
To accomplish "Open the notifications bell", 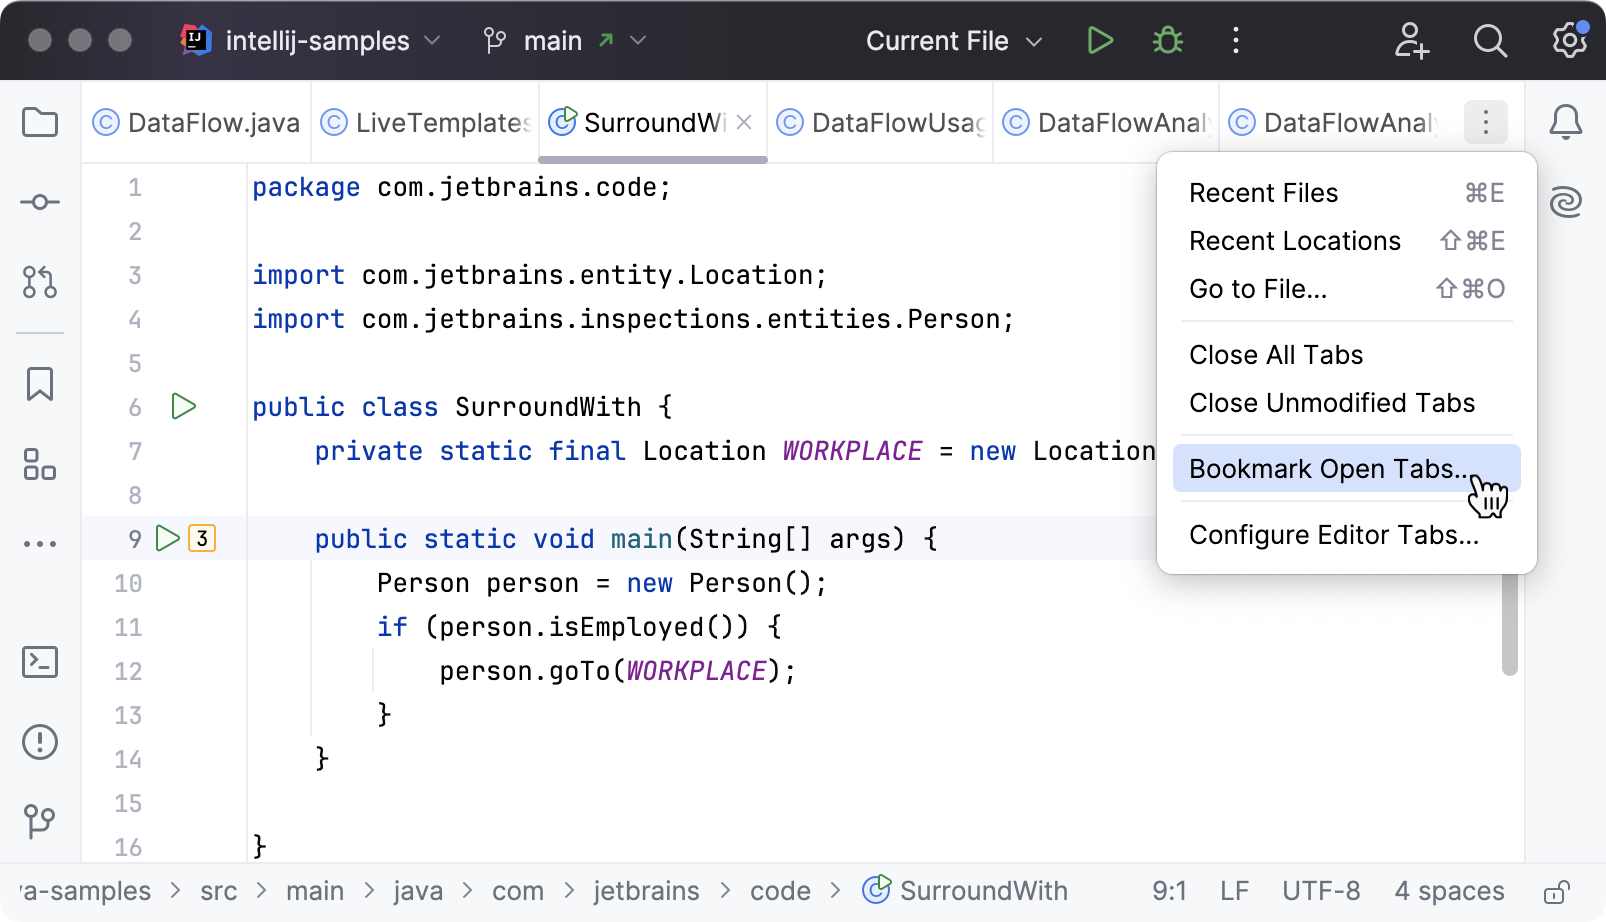I will [1566, 122].
